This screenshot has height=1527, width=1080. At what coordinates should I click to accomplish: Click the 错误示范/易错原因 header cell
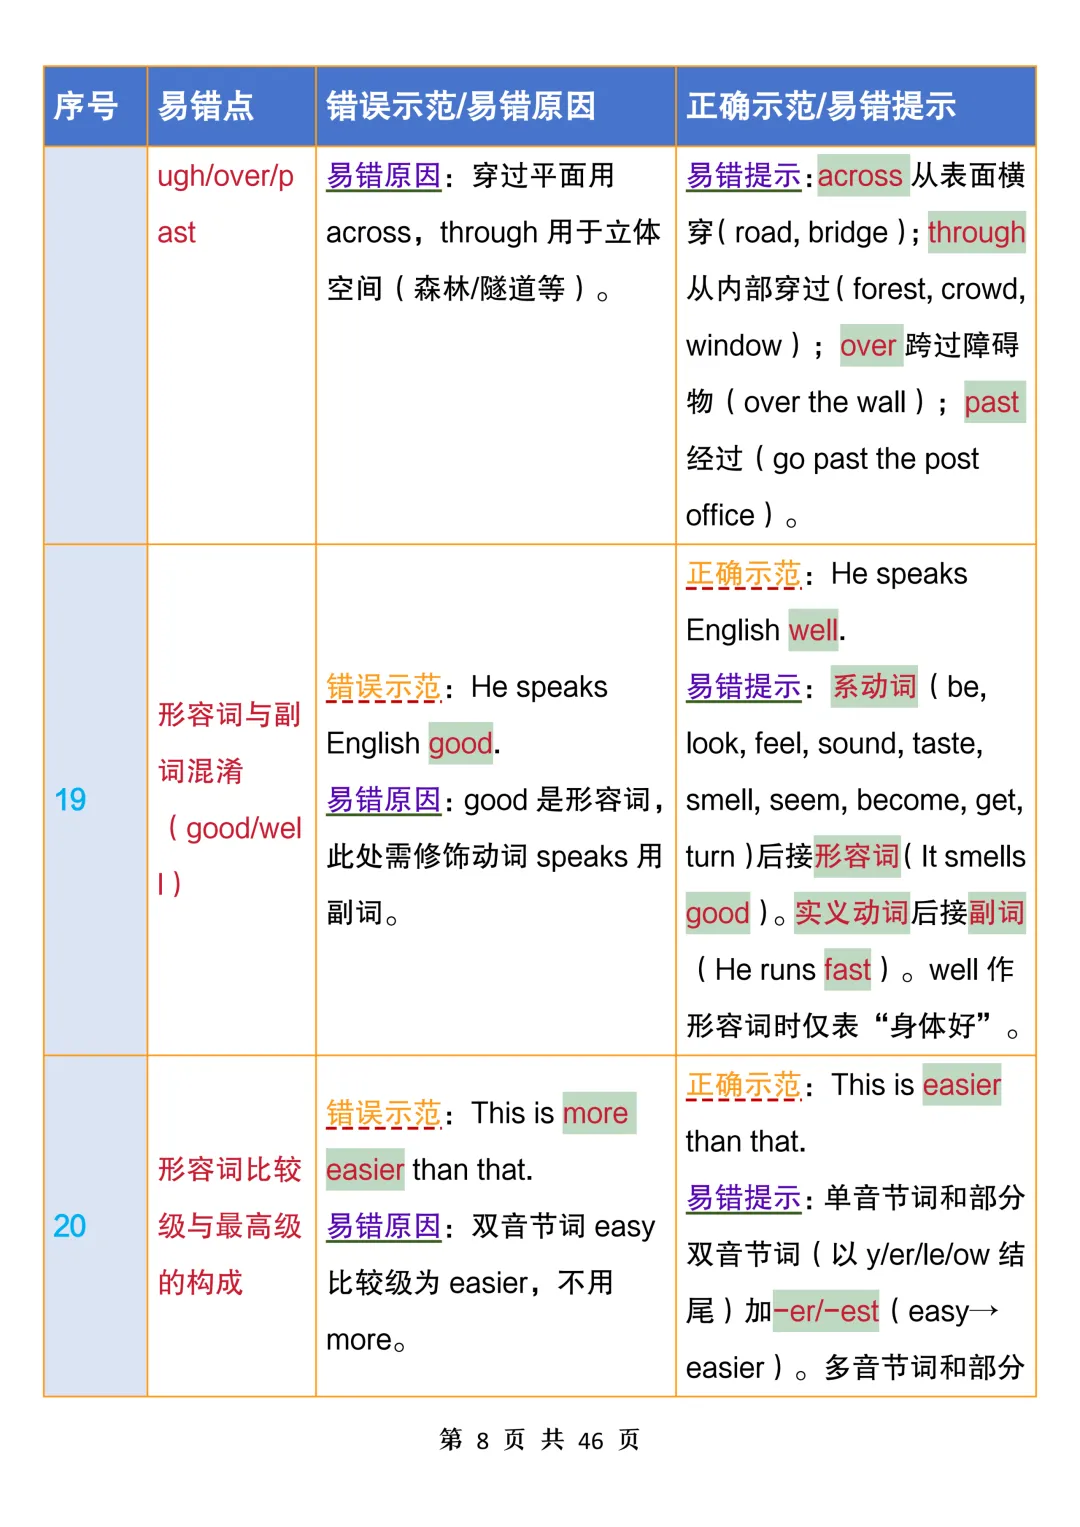495,106
